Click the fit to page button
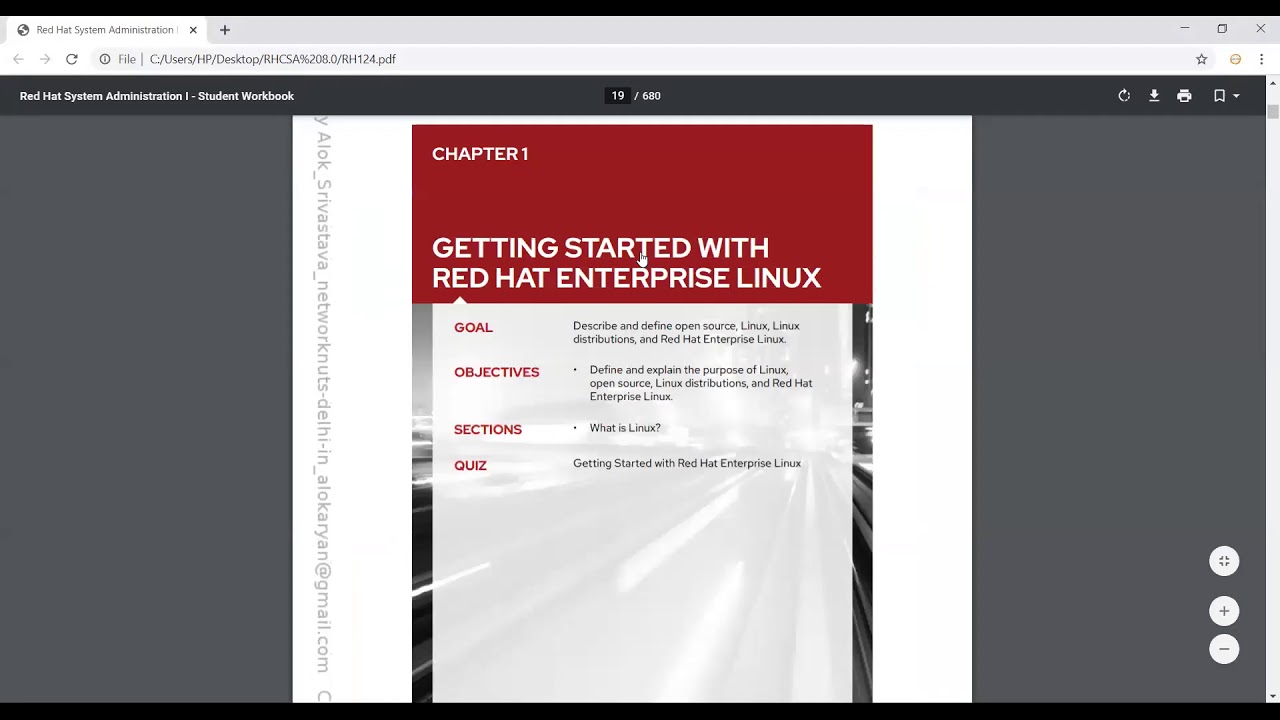1280x720 pixels. click(x=1224, y=561)
